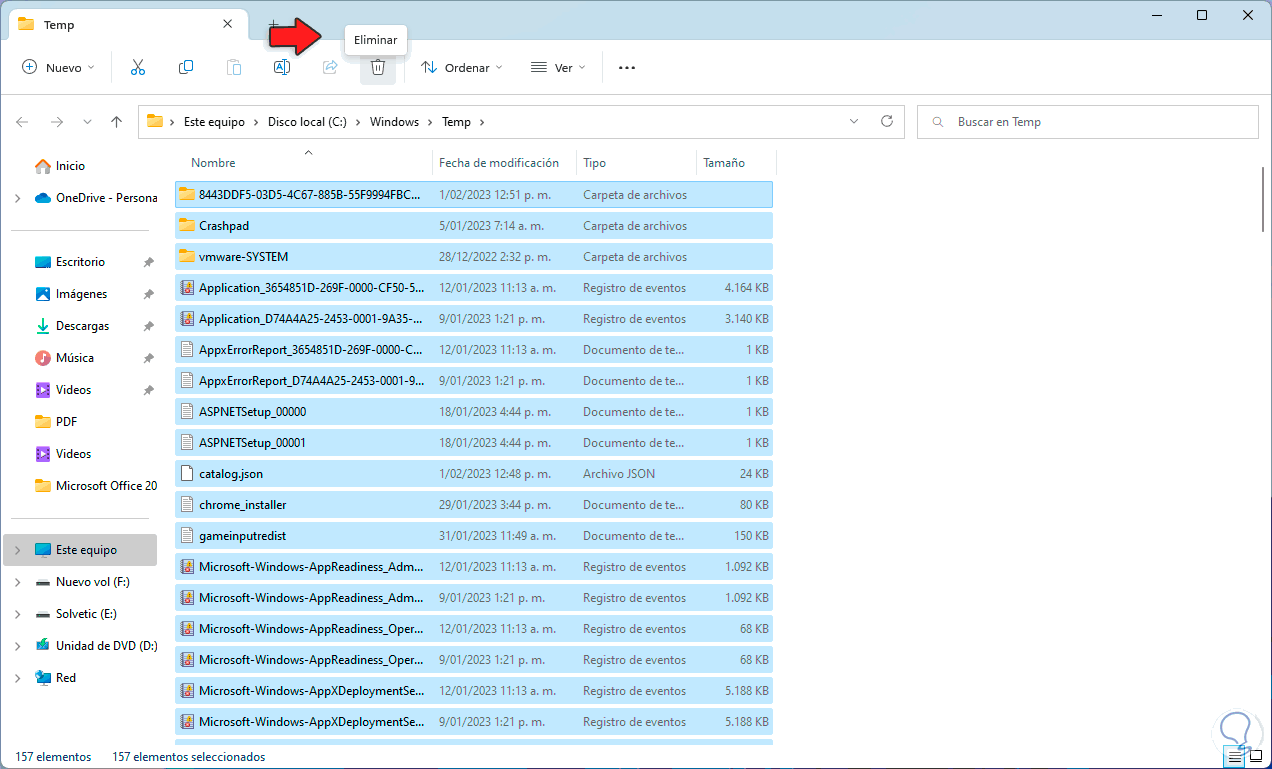
Task: Click the Eliminar trash icon
Action: pos(377,68)
